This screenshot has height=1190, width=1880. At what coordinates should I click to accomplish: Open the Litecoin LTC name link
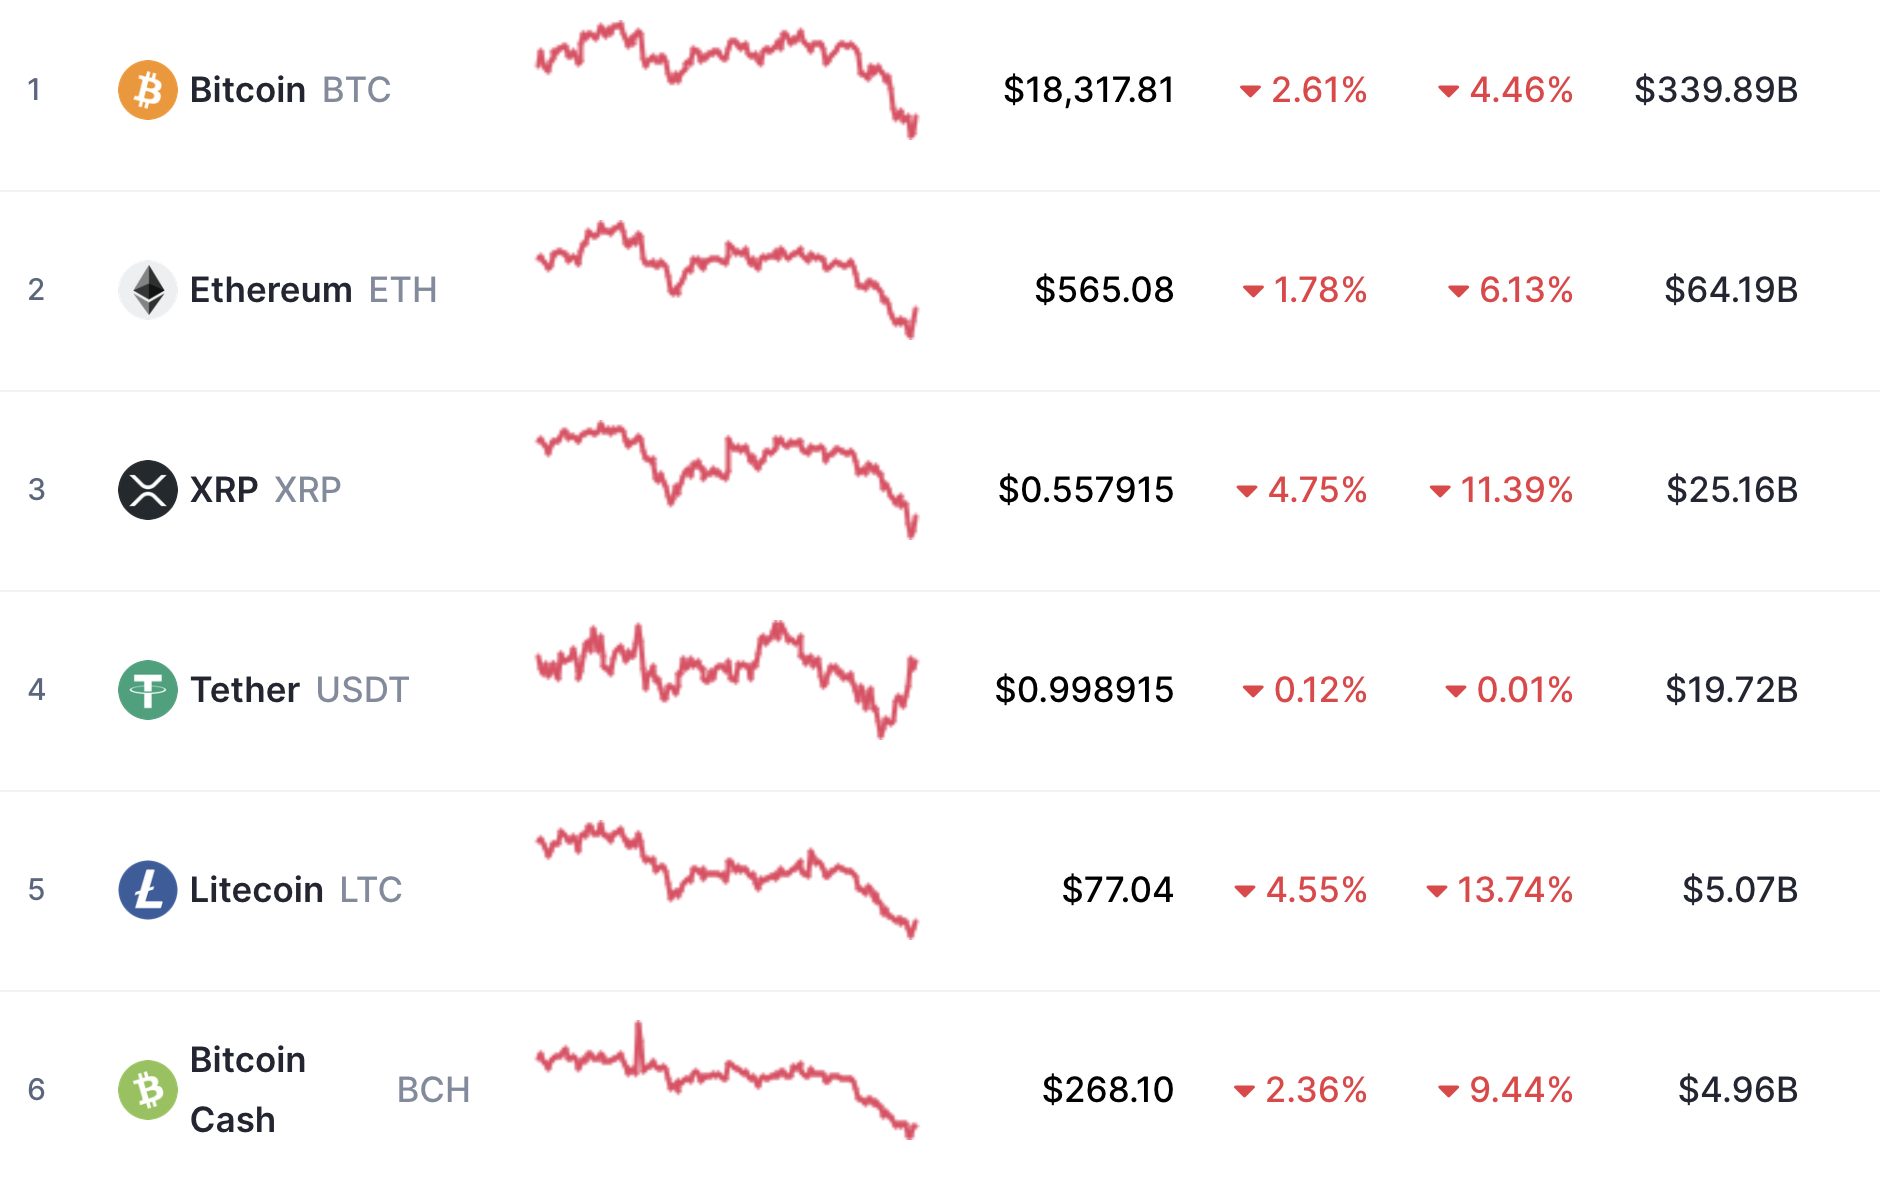pos(296,890)
